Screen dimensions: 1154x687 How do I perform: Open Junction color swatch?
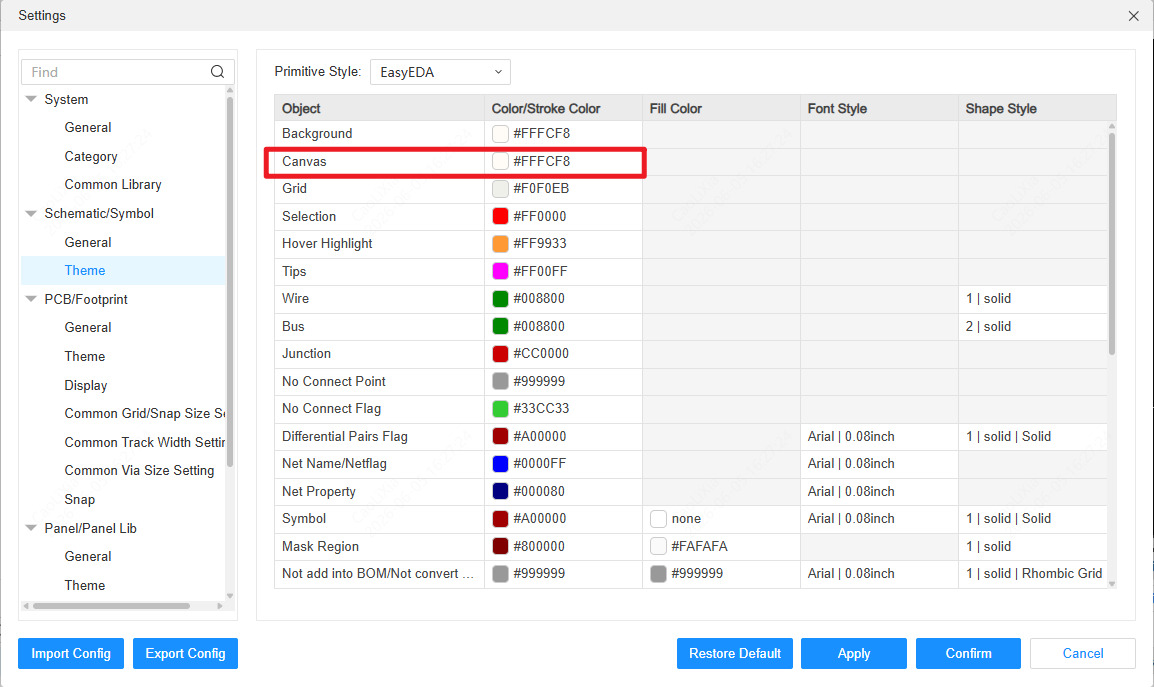pos(500,353)
